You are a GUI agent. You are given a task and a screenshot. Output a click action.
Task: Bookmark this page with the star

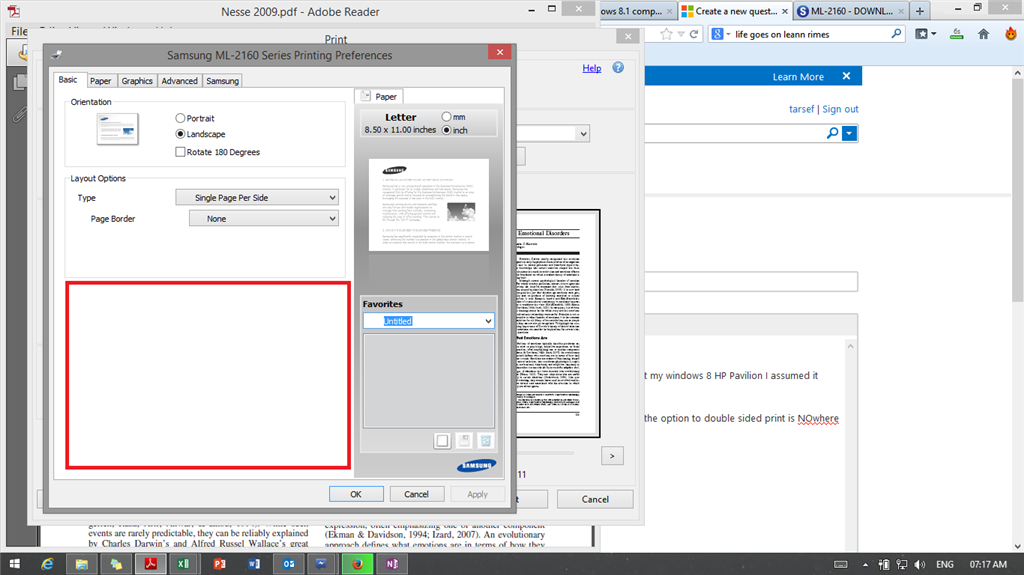coord(666,34)
